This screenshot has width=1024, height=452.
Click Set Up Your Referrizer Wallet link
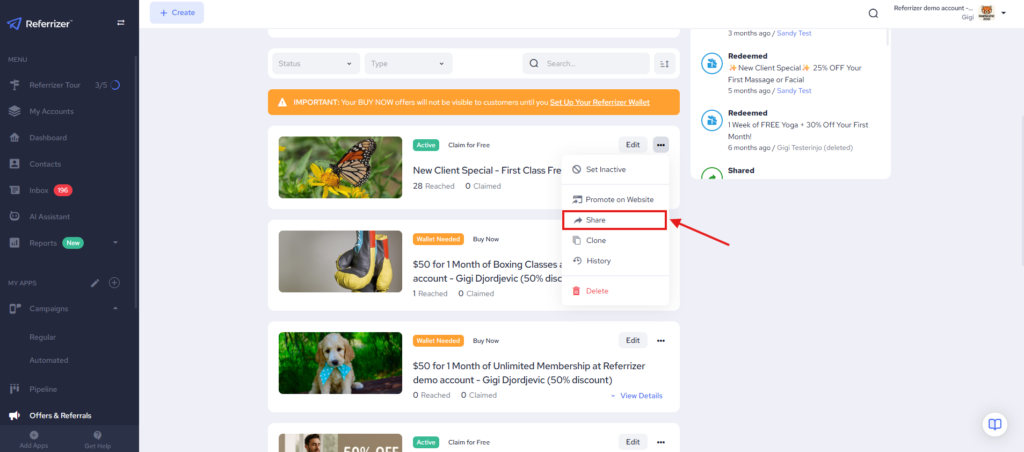coord(612,102)
